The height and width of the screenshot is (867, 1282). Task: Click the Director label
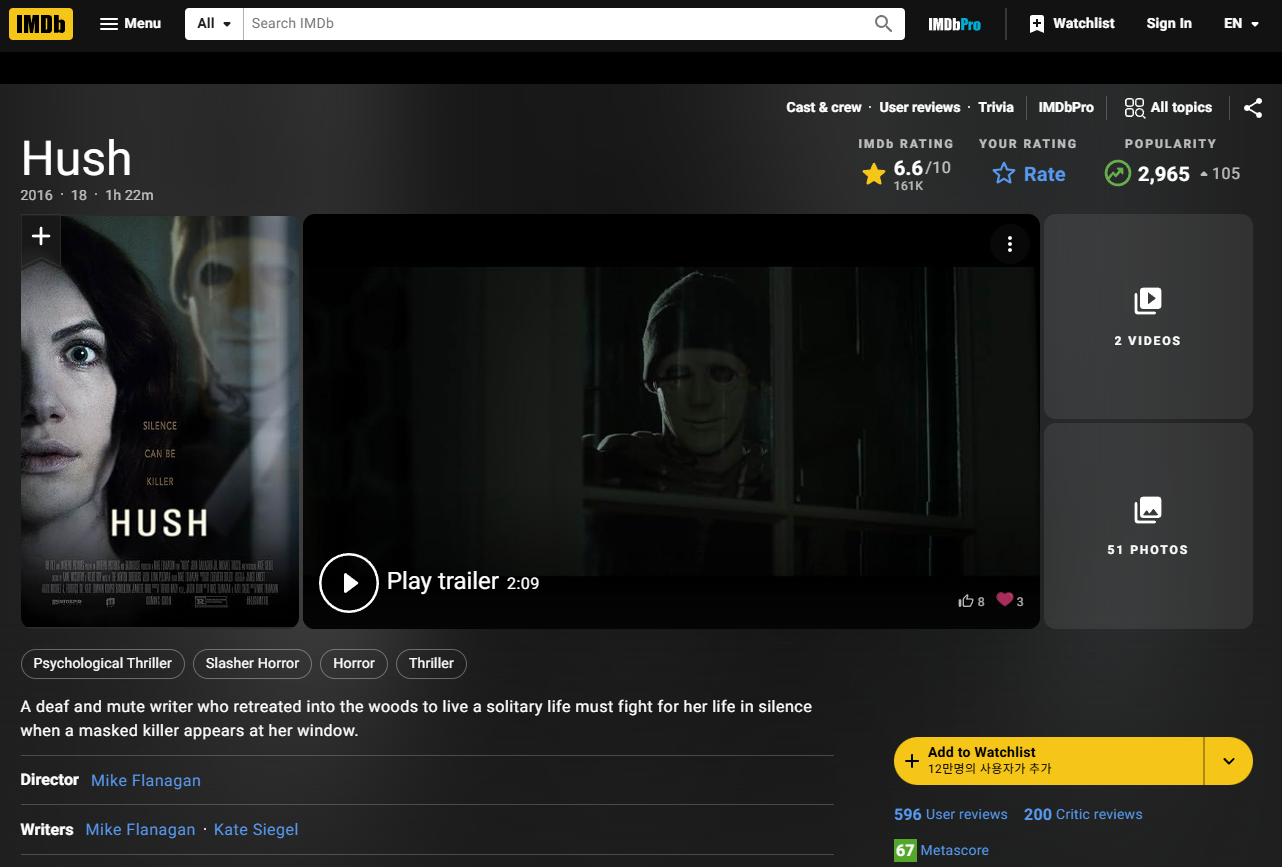coord(50,780)
